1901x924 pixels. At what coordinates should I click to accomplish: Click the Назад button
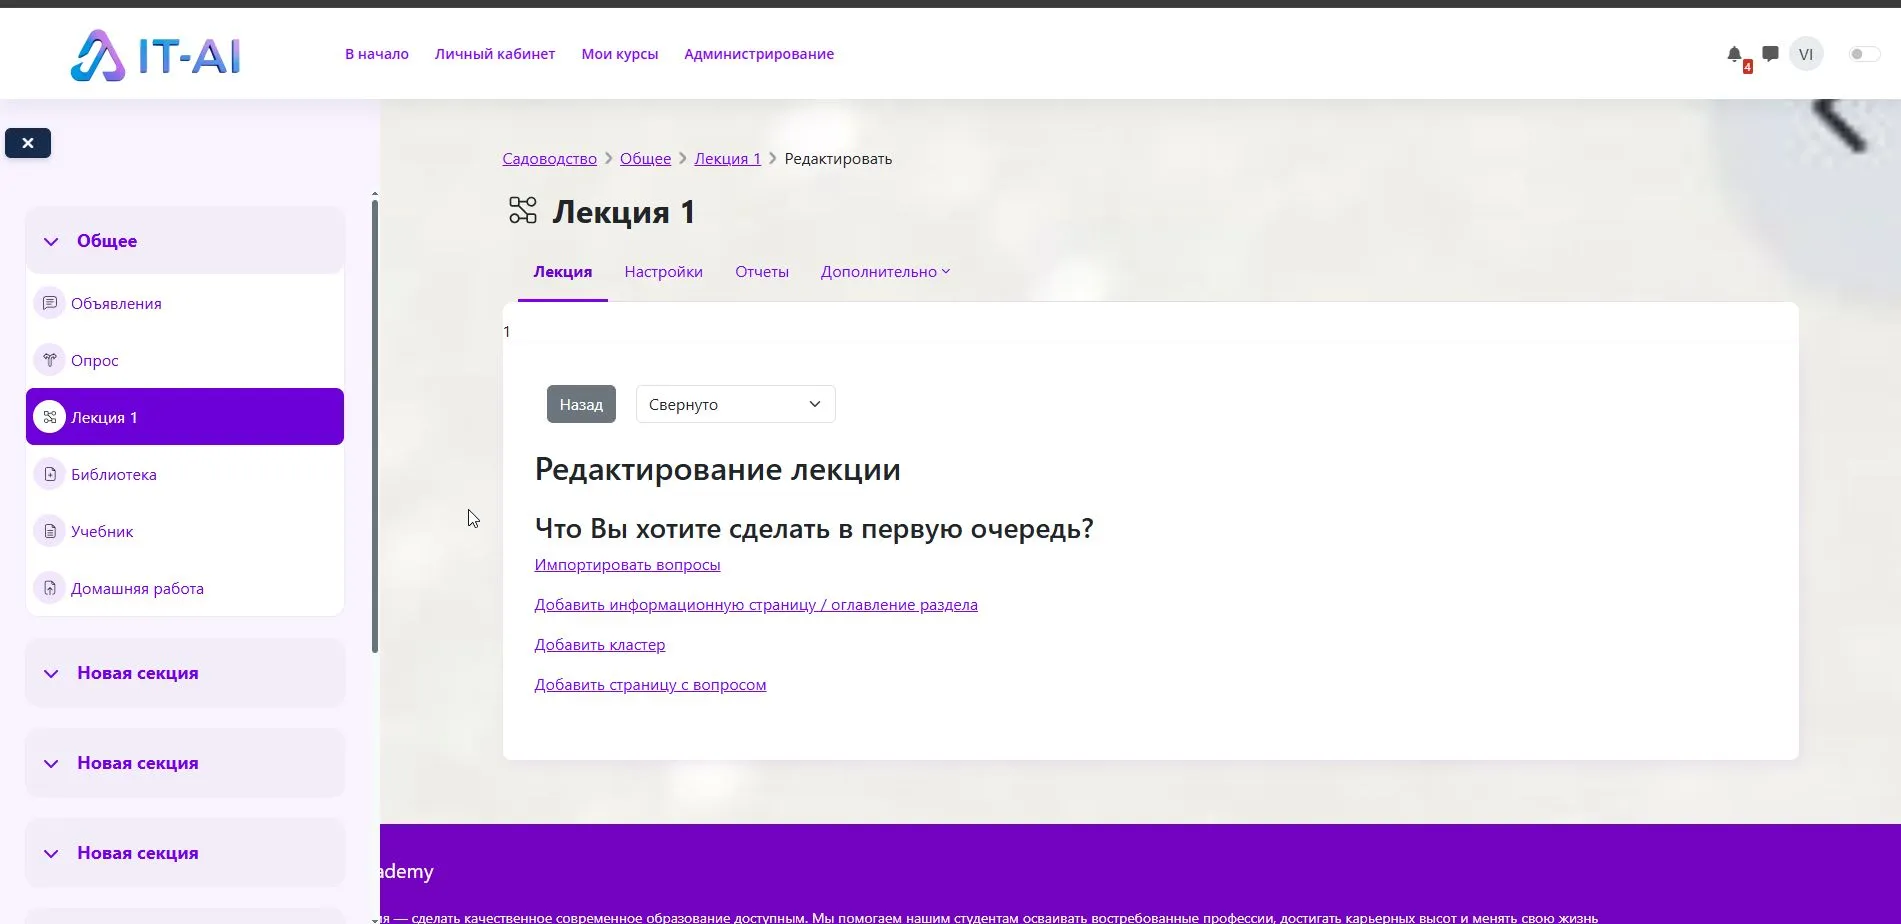click(580, 404)
